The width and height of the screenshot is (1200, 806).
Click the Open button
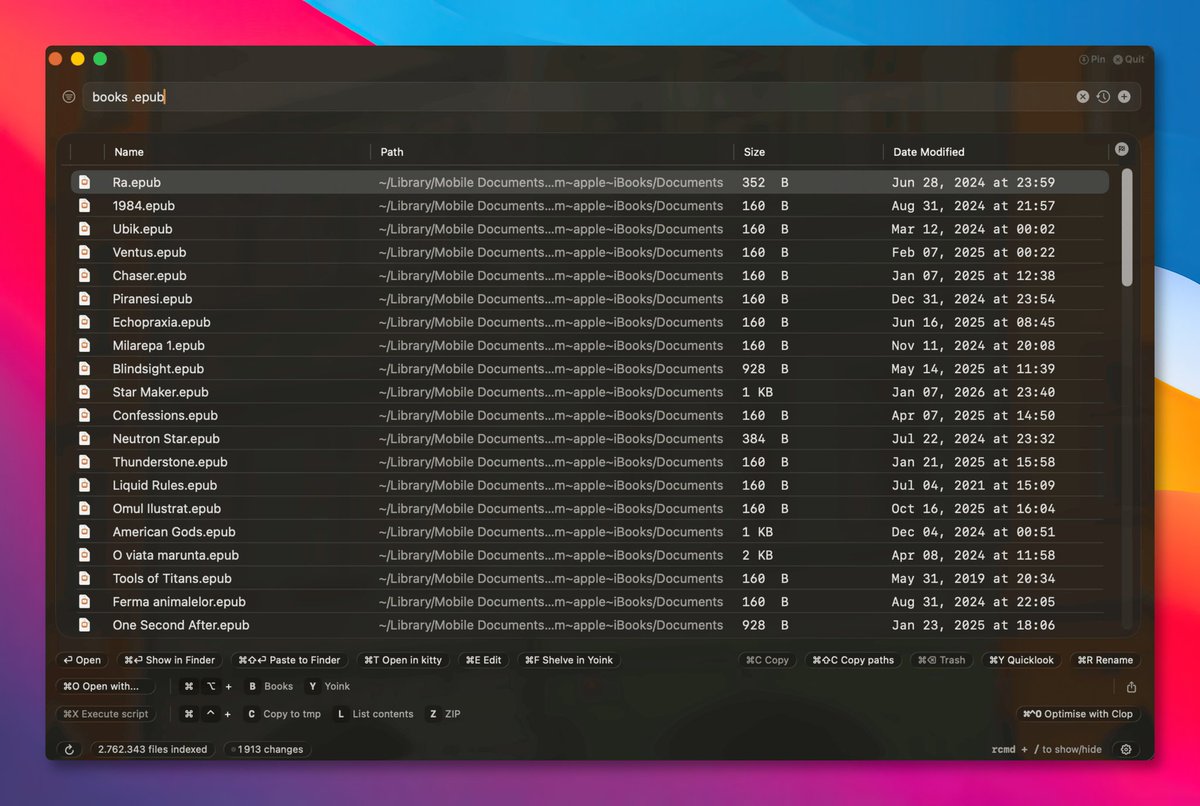(82, 660)
